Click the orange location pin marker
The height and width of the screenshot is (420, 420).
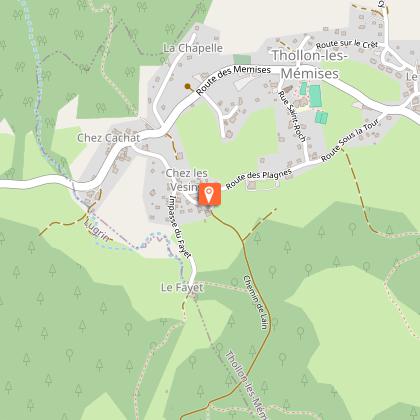pos(210,195)
